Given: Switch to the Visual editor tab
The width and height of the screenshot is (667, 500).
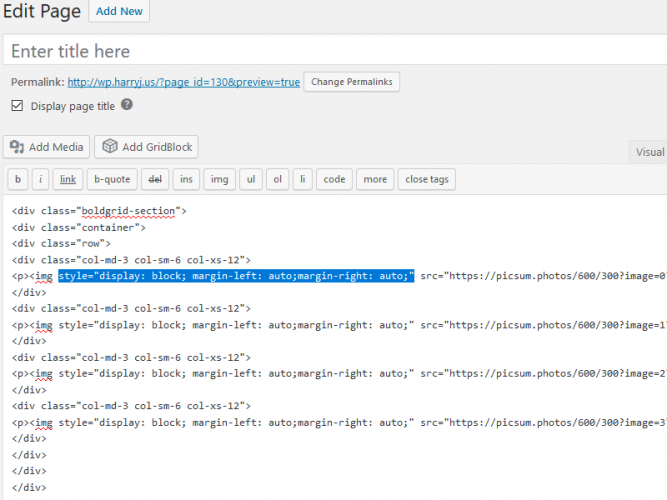Looking at the screenshot, I should (x=649, y=152).
